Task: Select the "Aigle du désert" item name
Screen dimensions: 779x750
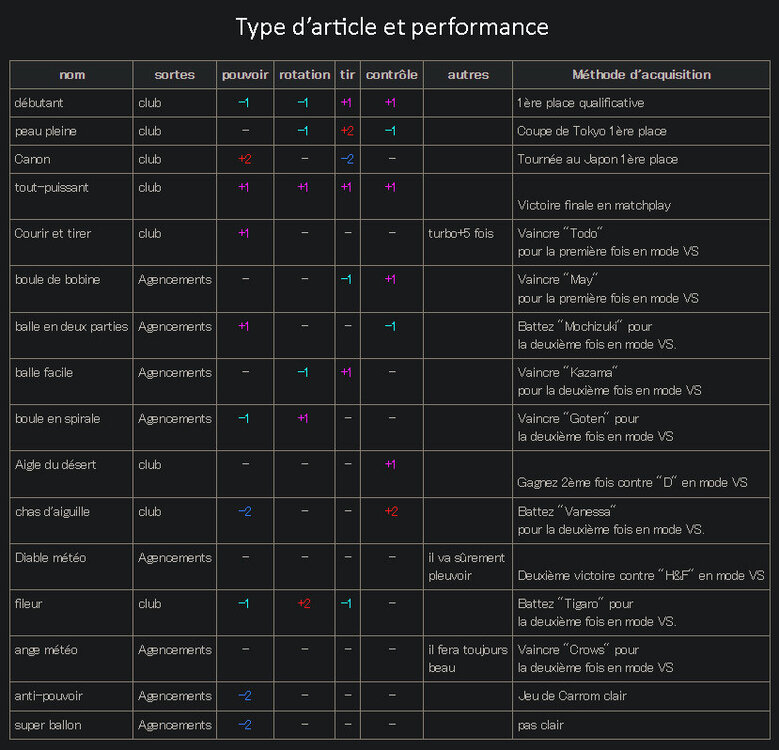Action: 55,465
